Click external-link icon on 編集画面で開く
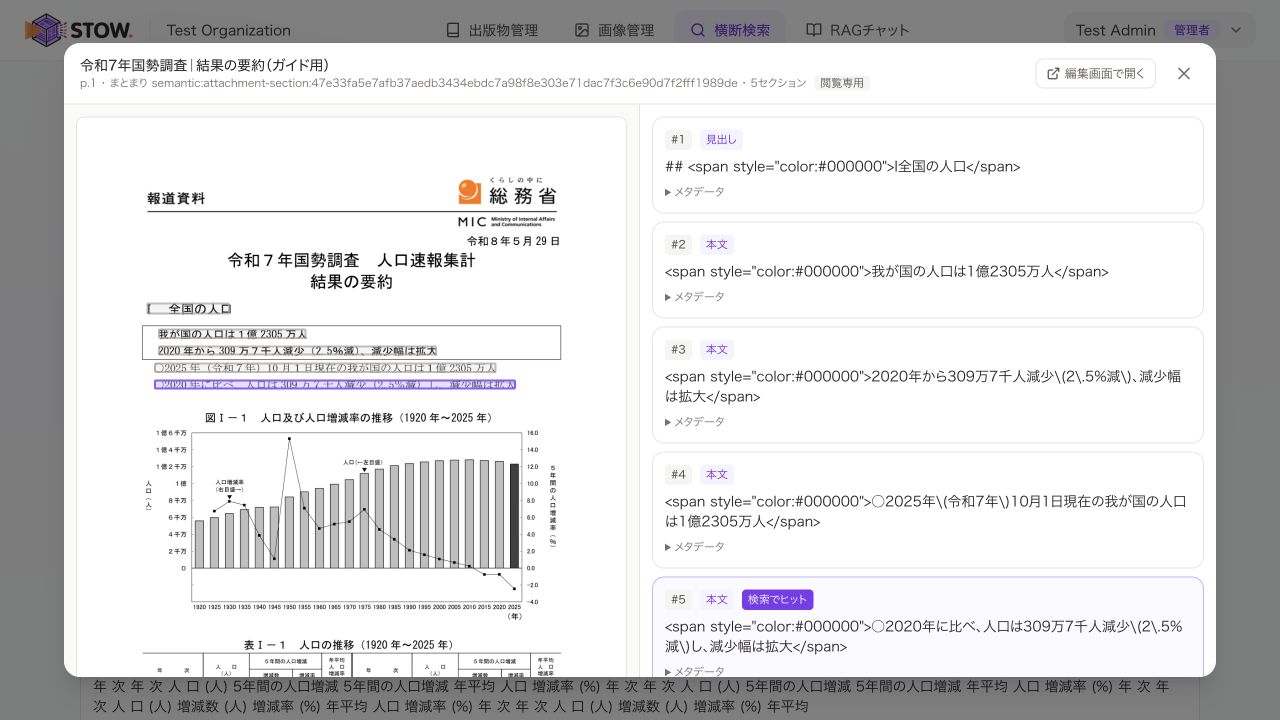Viewport: 1280px width, 720px height. pyautogui.click(x=1053, y=73)
